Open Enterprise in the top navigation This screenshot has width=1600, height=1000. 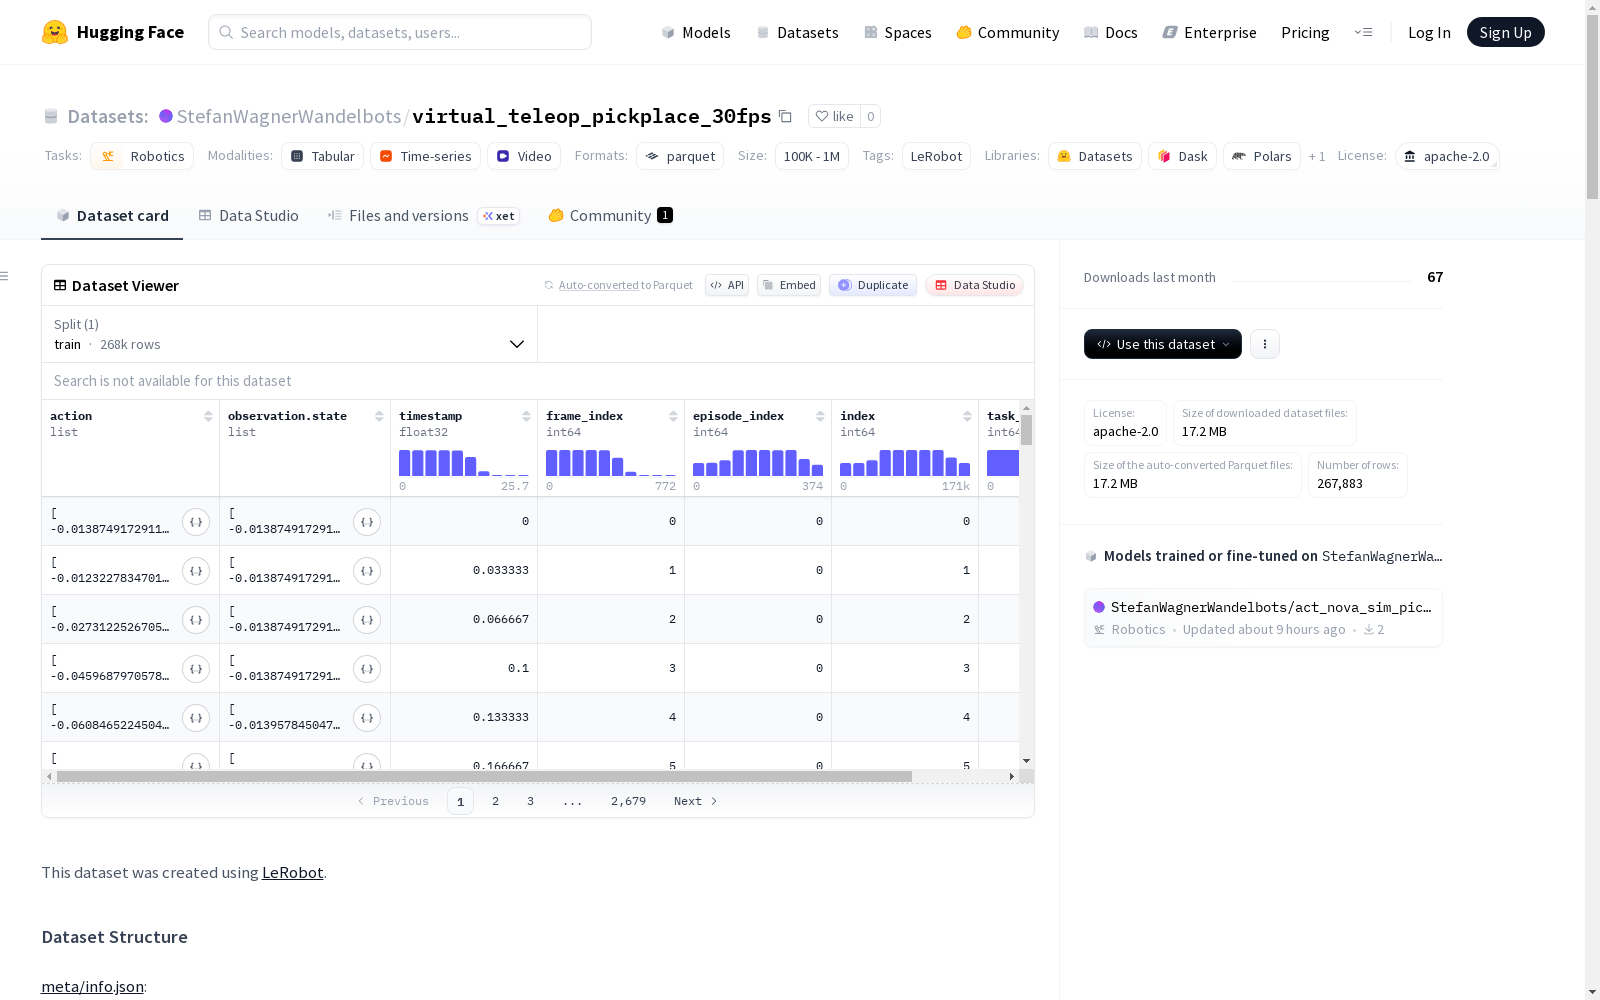point(1210,32)
